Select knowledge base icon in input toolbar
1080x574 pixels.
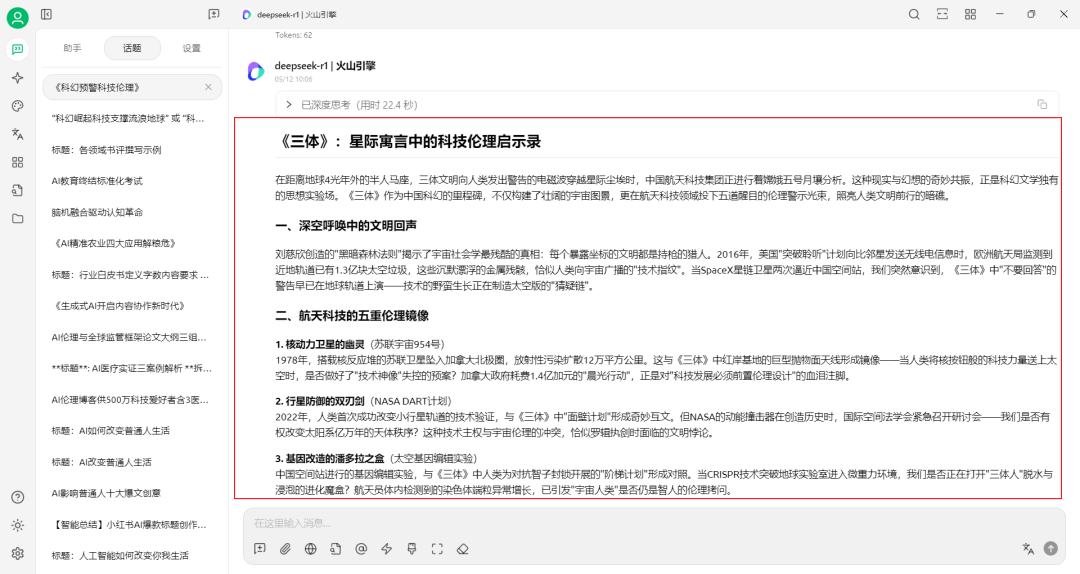(335, 549)
